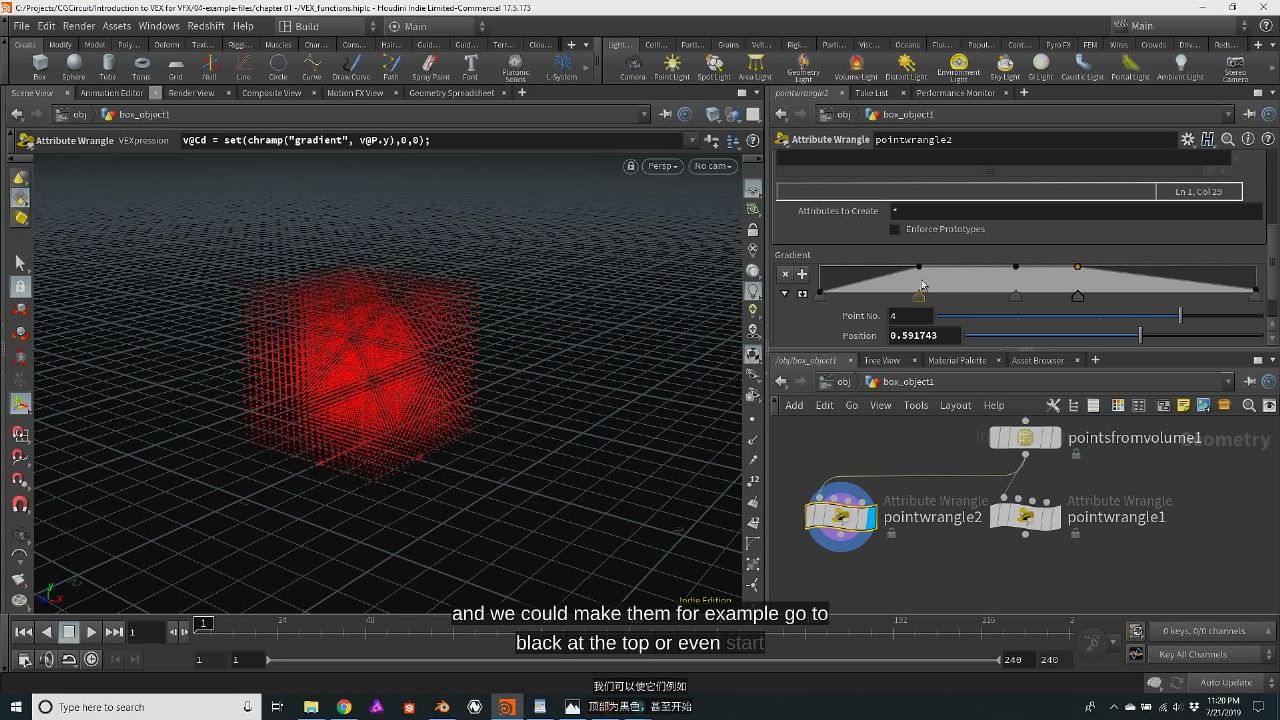The height and width of the screenshot is (720, 1280).
Task: Select the pointwrangle1 node
Action: point(1025,517)
